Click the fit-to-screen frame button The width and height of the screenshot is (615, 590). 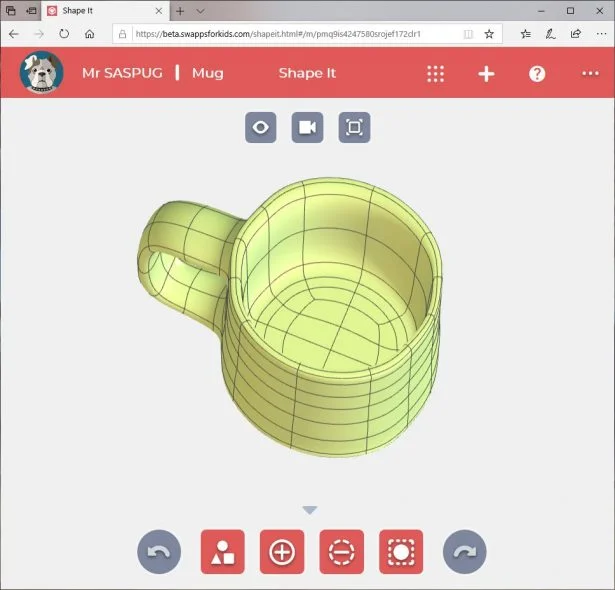point(354,127)
